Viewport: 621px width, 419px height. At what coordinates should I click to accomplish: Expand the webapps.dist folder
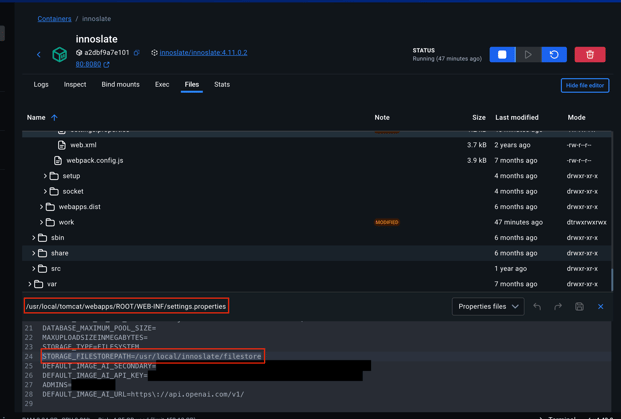(41, 207)
